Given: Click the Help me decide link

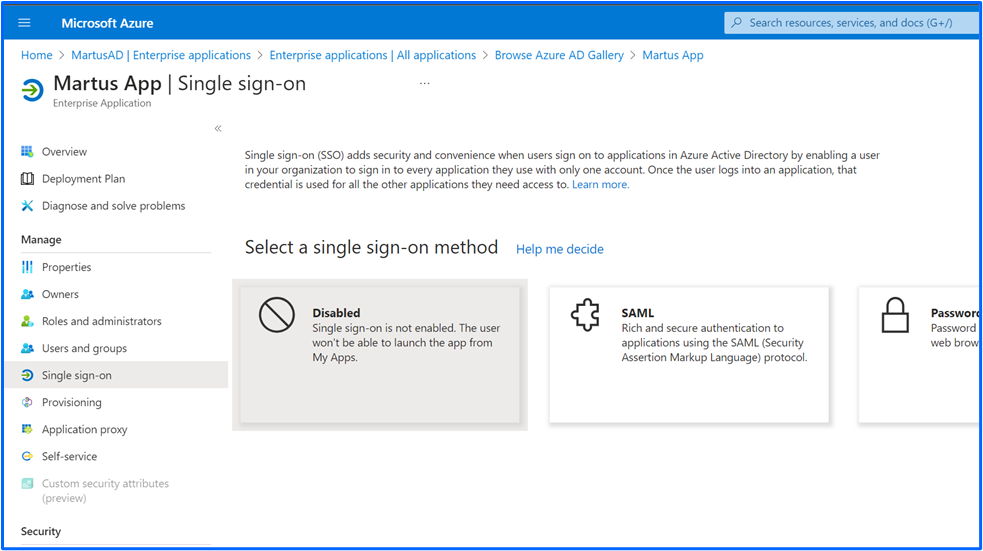Looking at the screenshot, I should (560, 249).
